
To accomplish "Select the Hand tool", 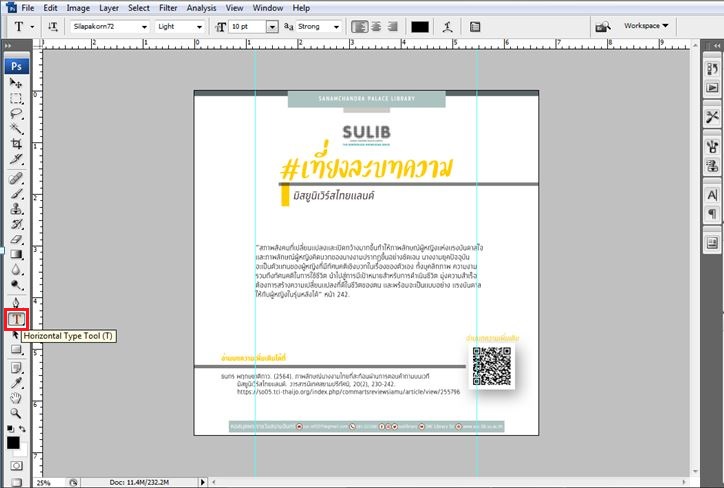I will (x=16, y=398).
